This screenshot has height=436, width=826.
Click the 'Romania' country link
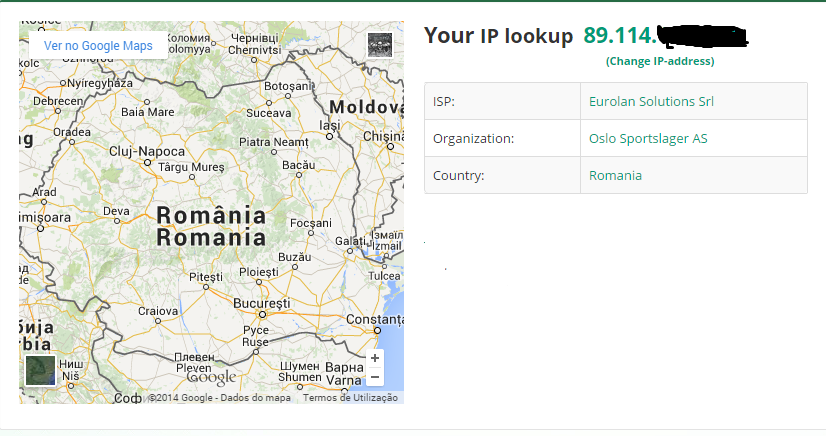coord(615,175)
